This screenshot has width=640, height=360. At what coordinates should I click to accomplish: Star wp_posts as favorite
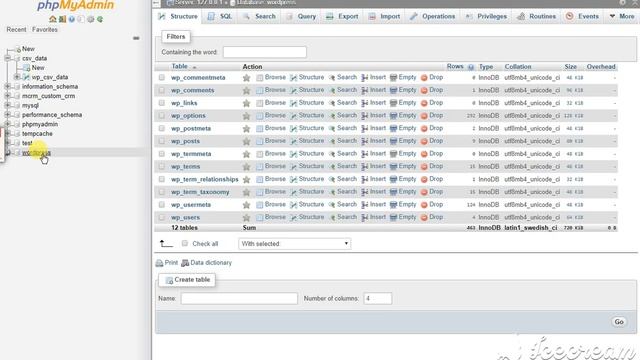tap(247, 141)
